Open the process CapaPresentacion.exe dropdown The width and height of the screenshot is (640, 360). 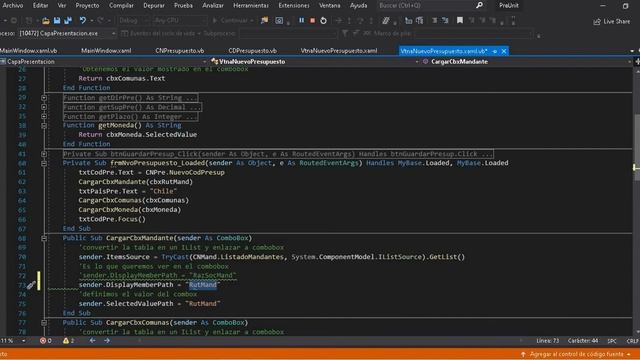[x=67, y=33]
